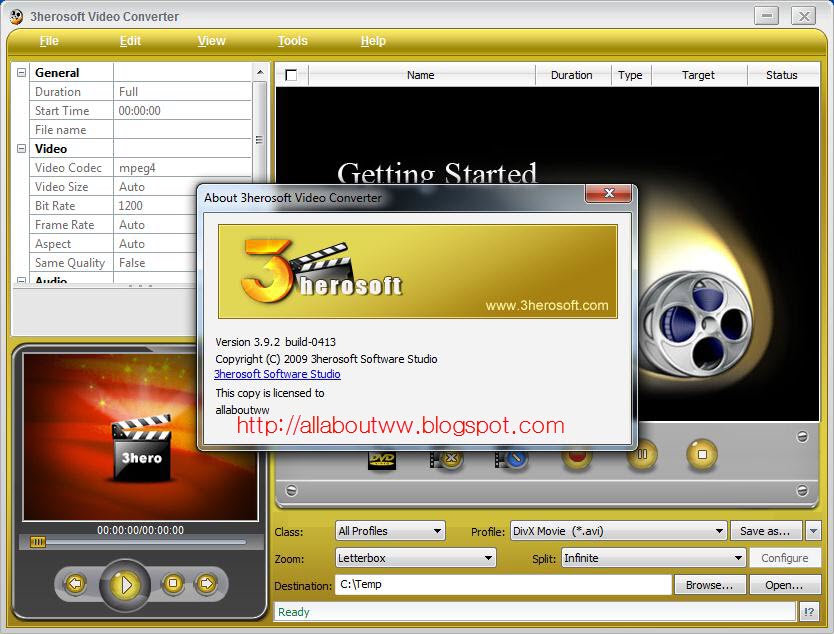This screenshot has width=834, height=634.
Task: Collapse the Audio property group
Action: click(21, 280)
